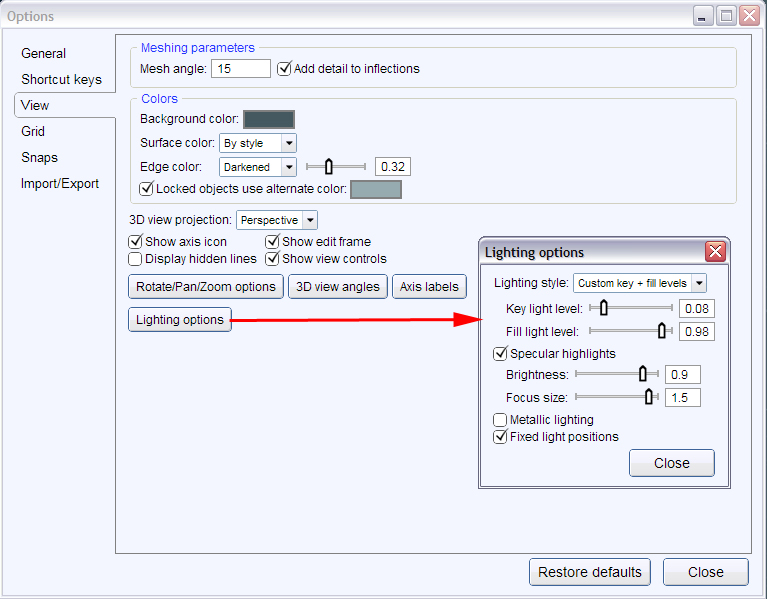The image size is (767, 599).
Task: Click the Lighting options button
Action: [x=180, y=319]
